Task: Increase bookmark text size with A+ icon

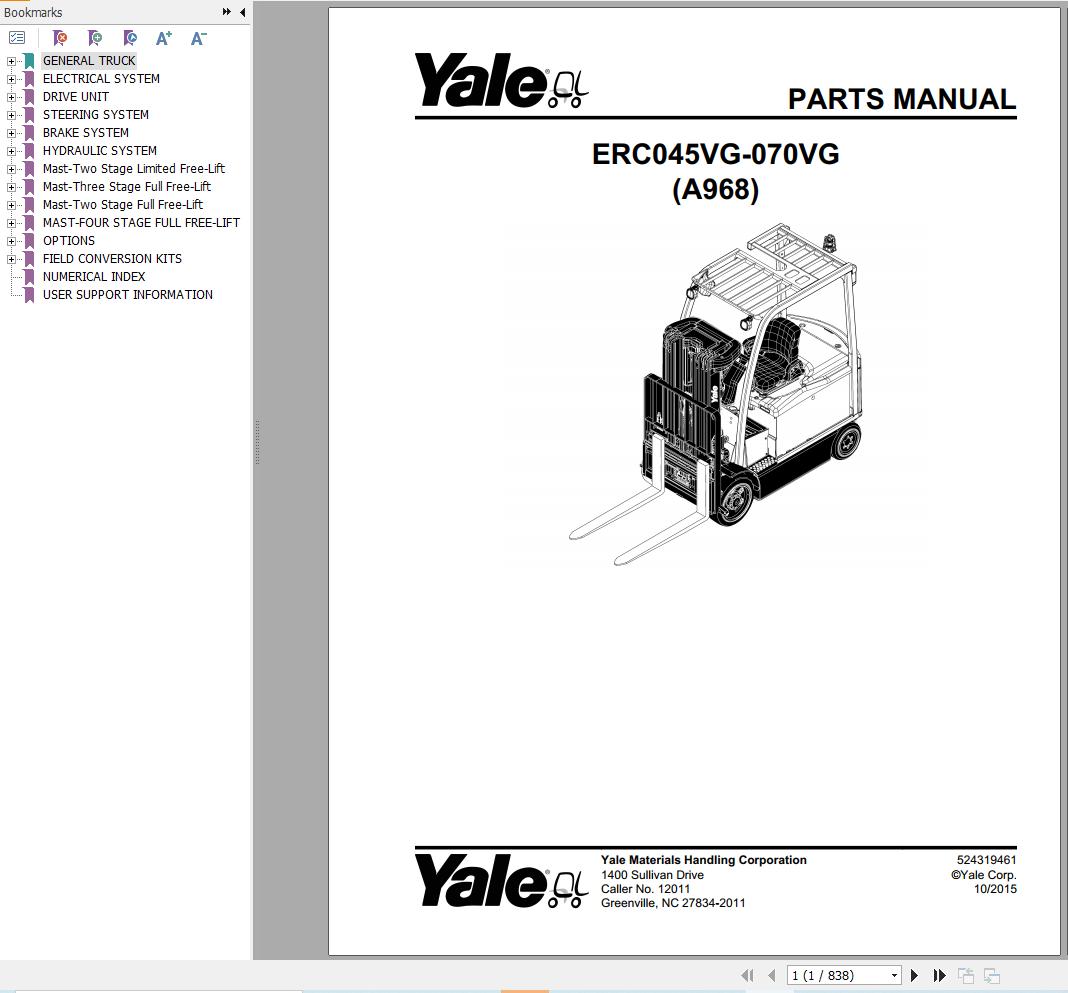Action: click(x=163, y=37)
